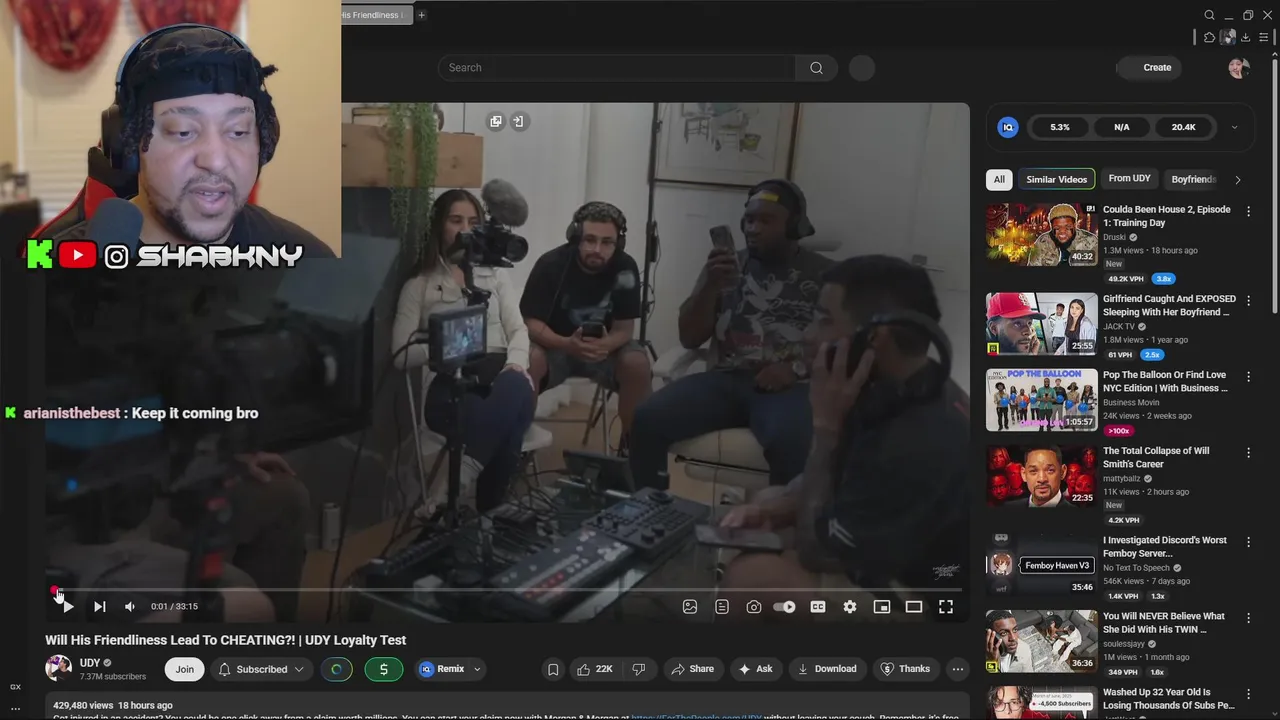This screenshot has width=1280, height=720.
Task: Open options for Will Smith's Career video
Action: [1248, 452]
